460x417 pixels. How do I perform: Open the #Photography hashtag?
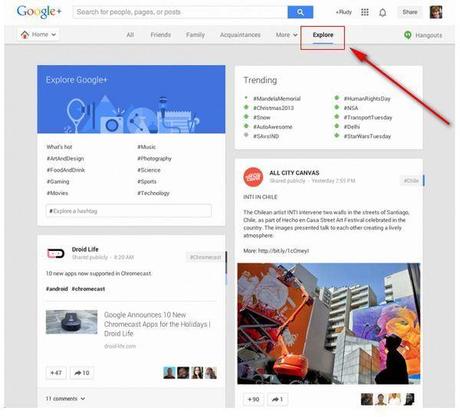154,158
